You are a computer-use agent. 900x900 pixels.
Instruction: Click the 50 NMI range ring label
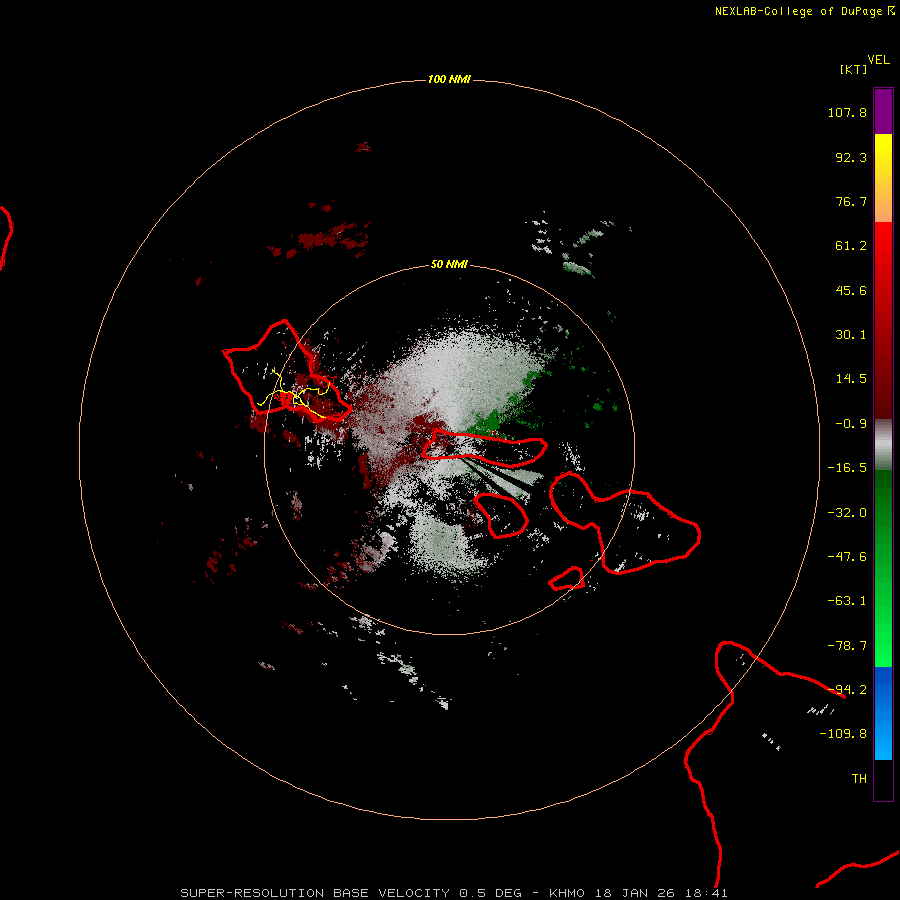point(449,264)
